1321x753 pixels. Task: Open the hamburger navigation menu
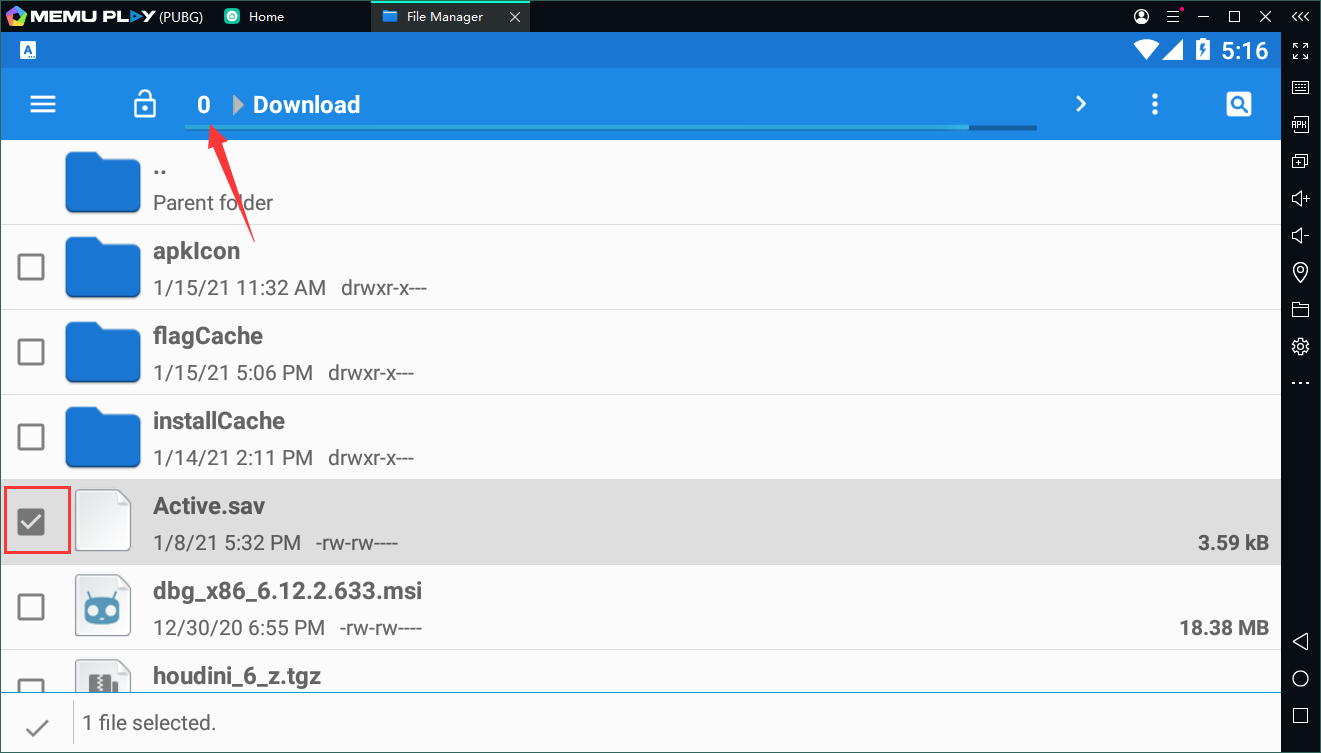(x=43, y=105)
